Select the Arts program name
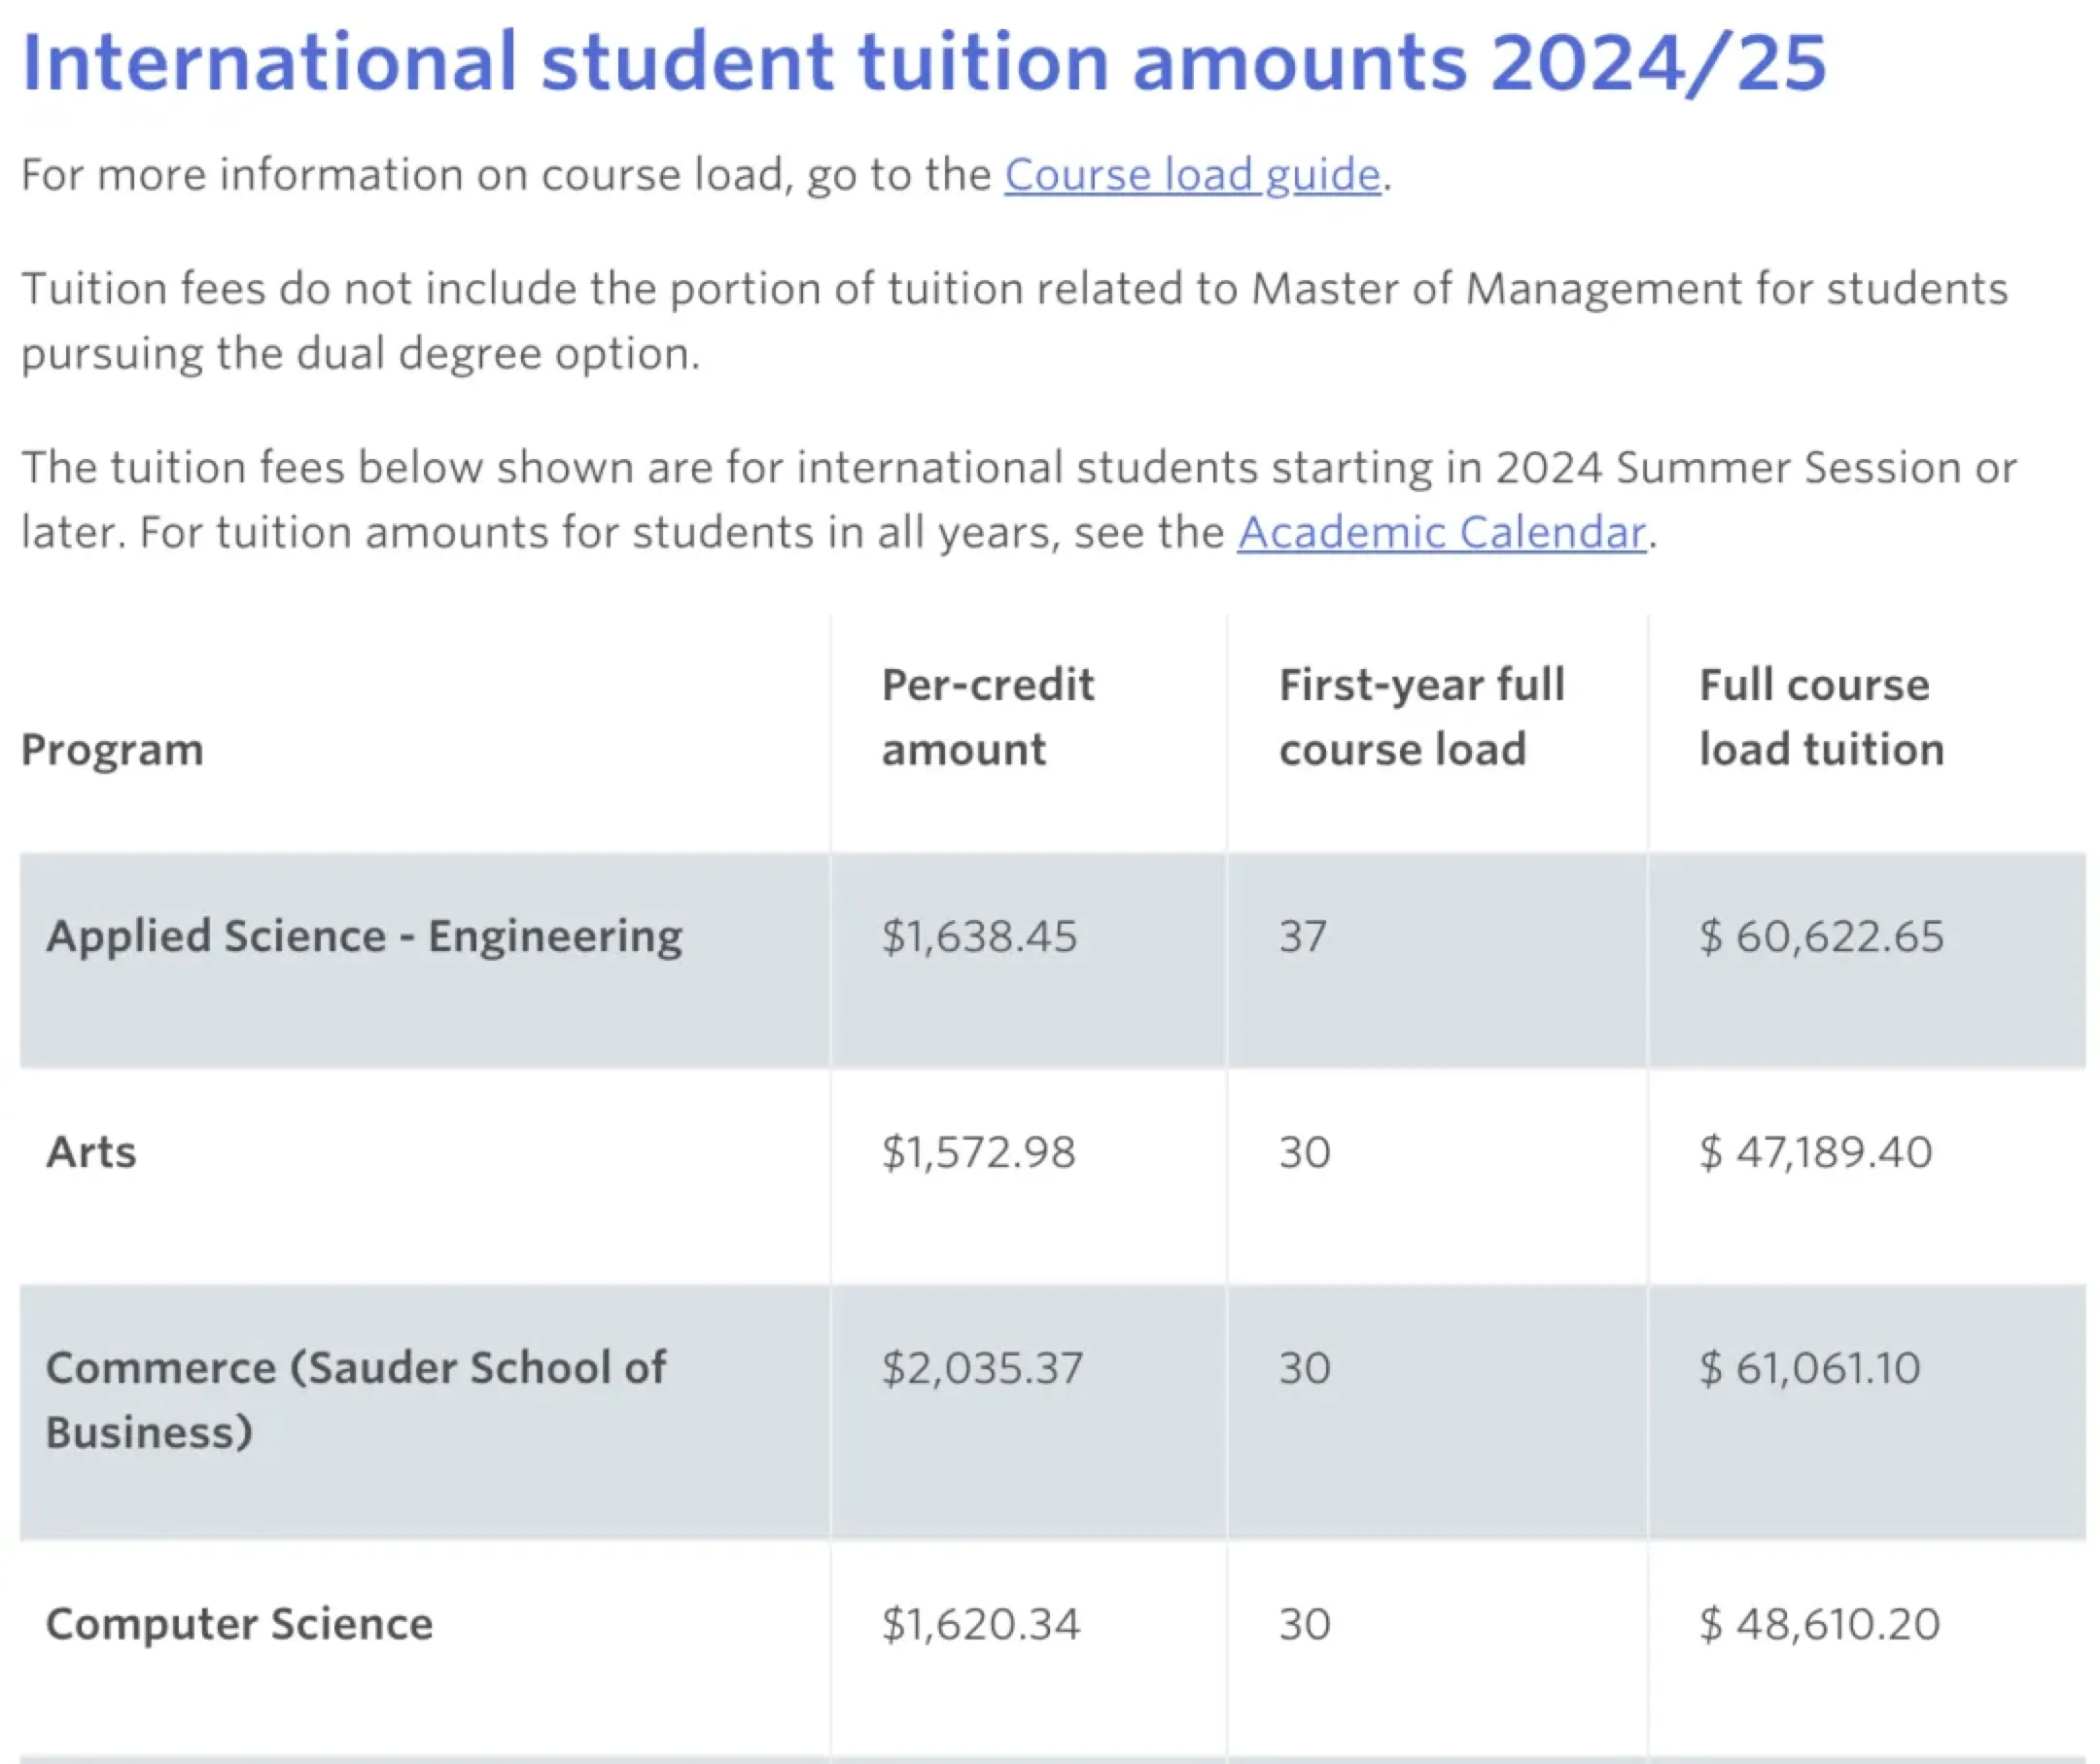The image size is (2100, 1764). 91,1152
